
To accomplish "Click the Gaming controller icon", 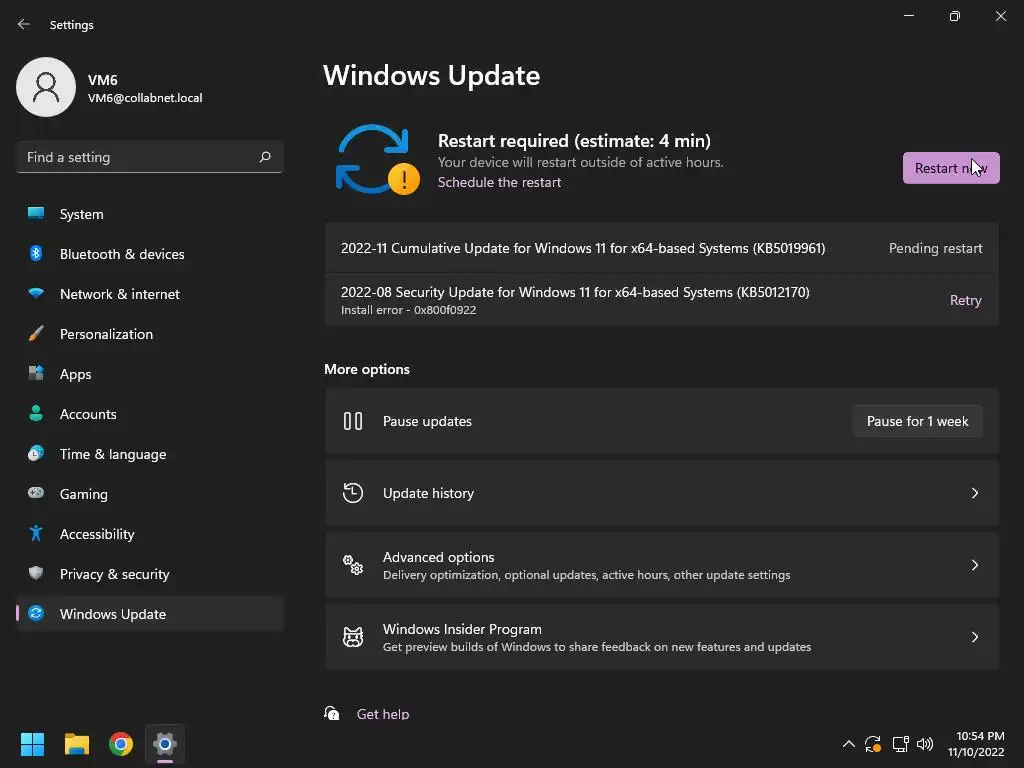I will [x=36, y=494].
